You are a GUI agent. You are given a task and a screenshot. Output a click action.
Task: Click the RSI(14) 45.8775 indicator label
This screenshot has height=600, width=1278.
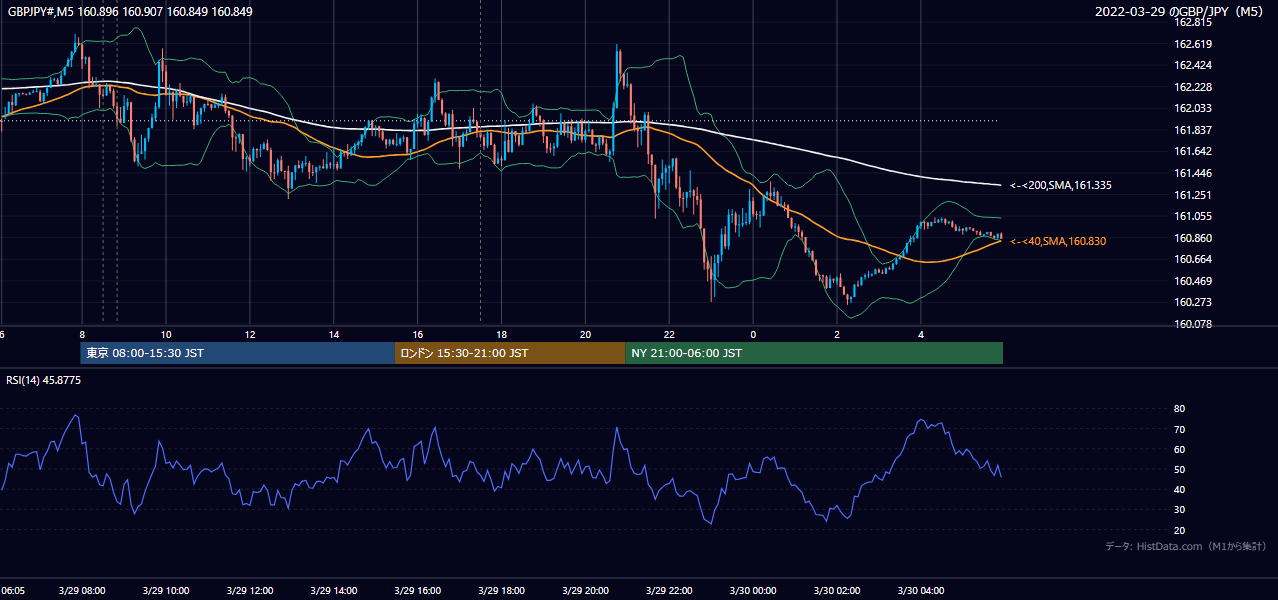click(x=44, y=381)
